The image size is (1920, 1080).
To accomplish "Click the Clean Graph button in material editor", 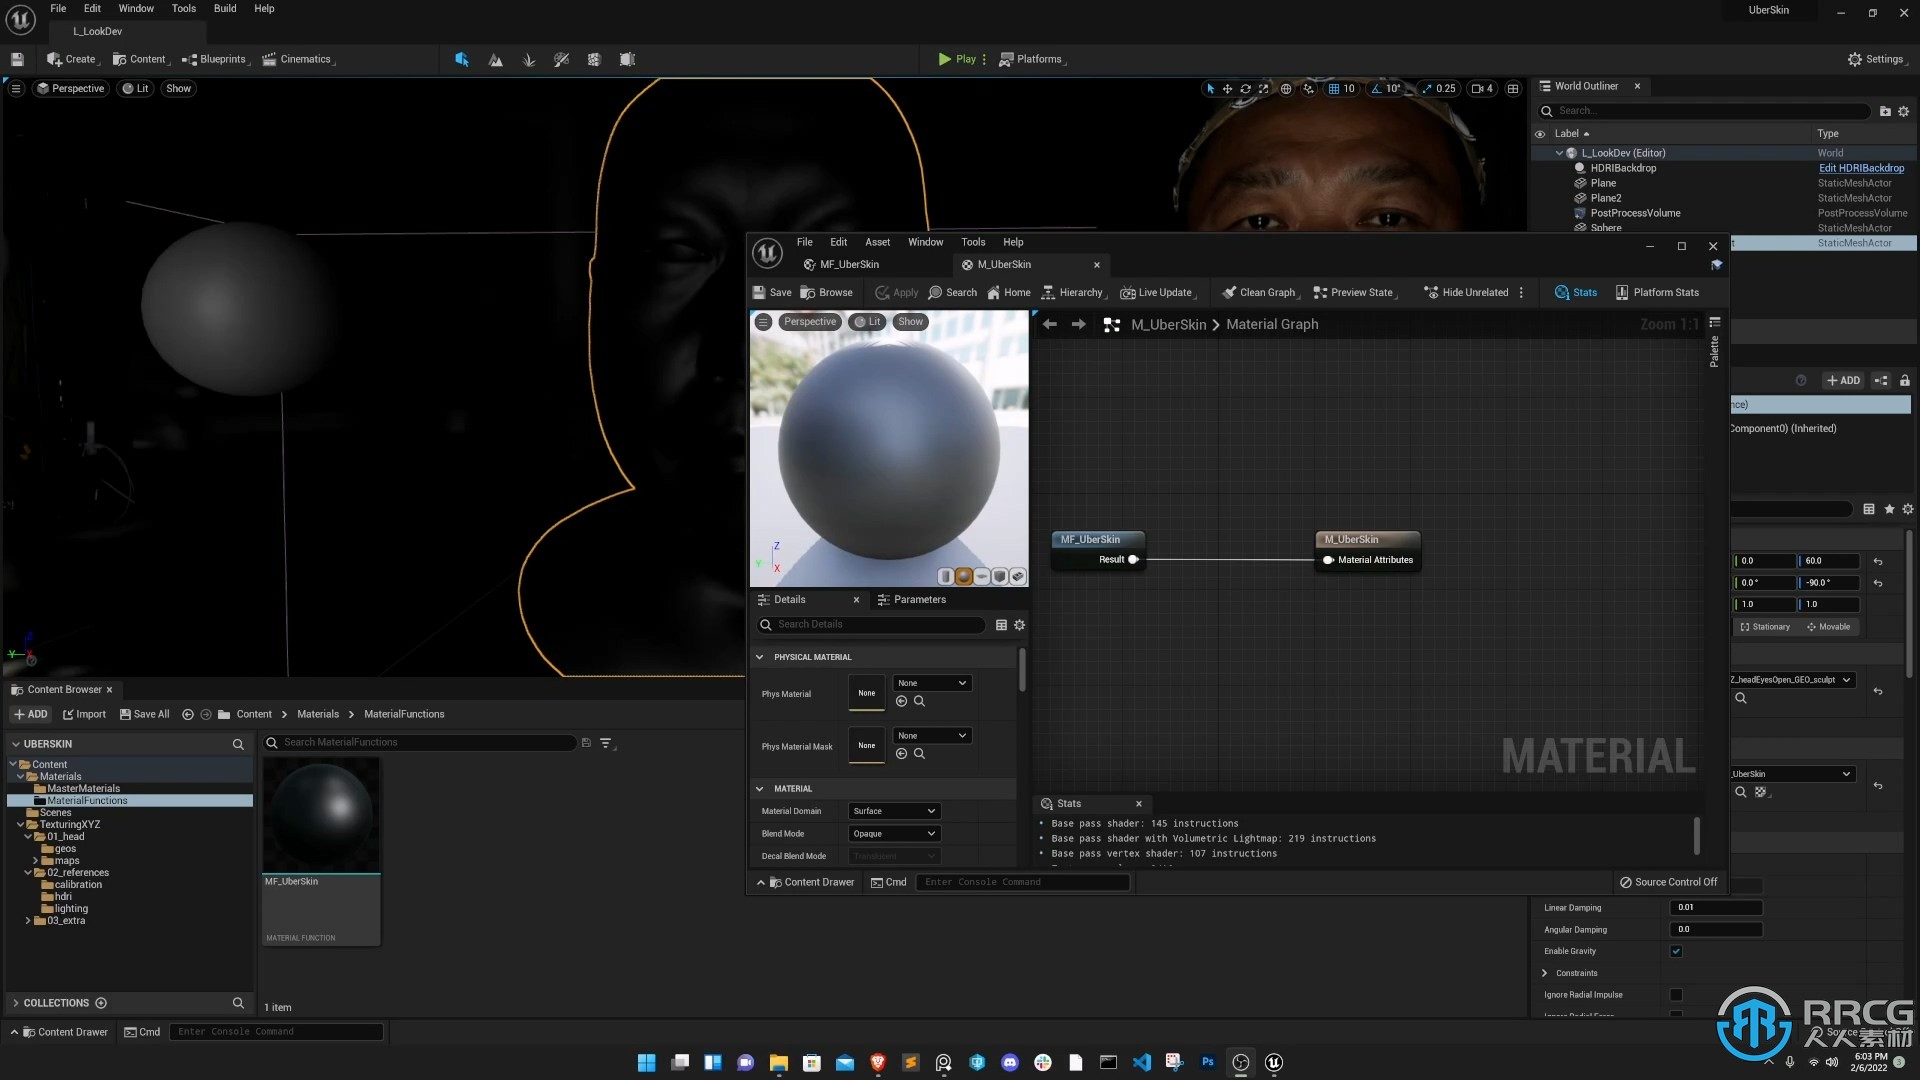I will click(1259, 291).
